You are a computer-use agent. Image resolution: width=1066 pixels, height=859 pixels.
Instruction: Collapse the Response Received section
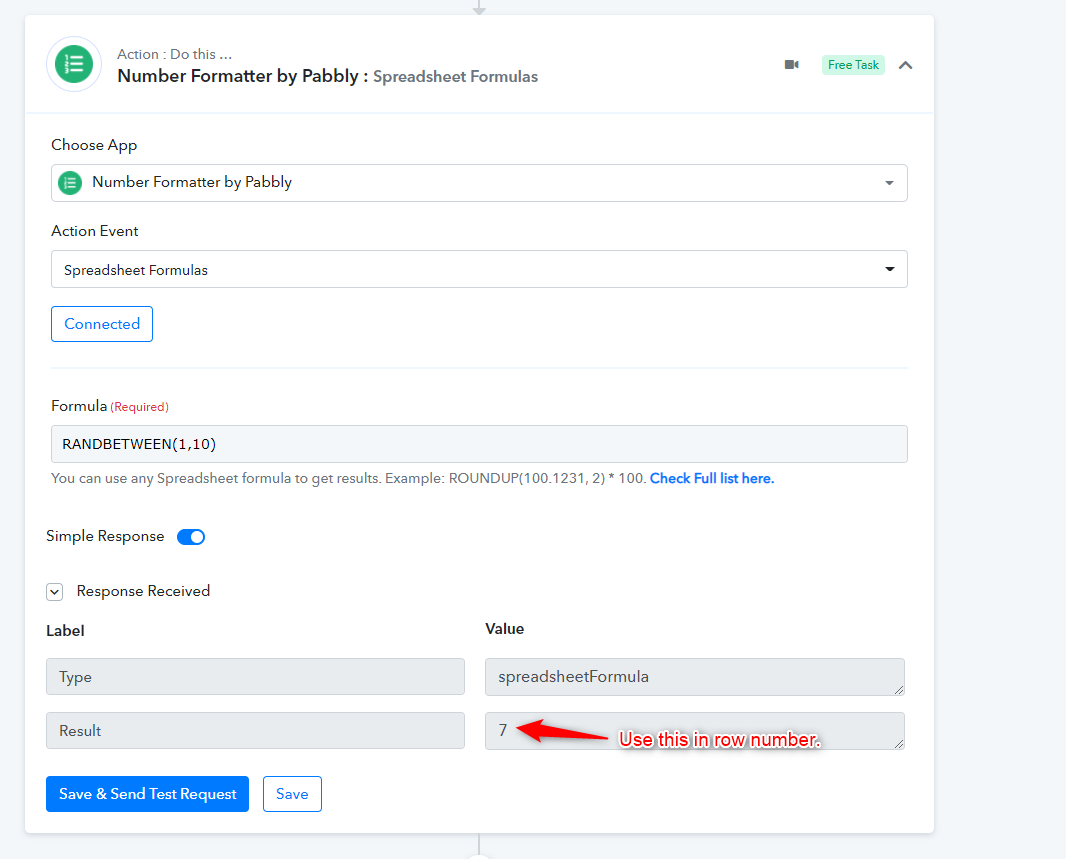(55, 592)
